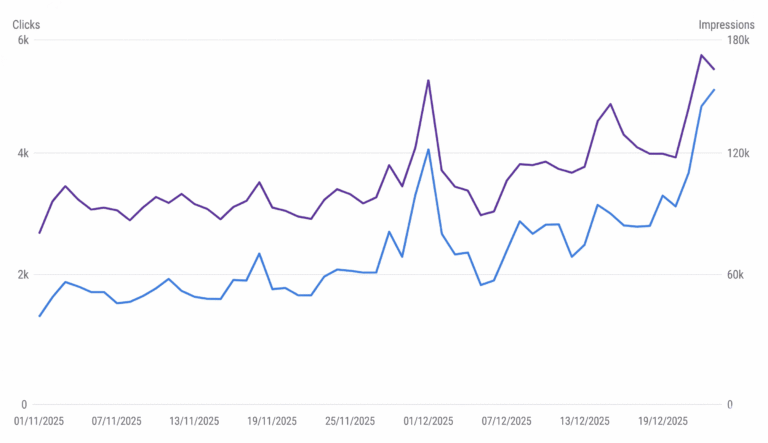This screenshot has width=768, height=443.
Task: Select the 01/11/2025 date label
Action: click(x=40, y=421)
